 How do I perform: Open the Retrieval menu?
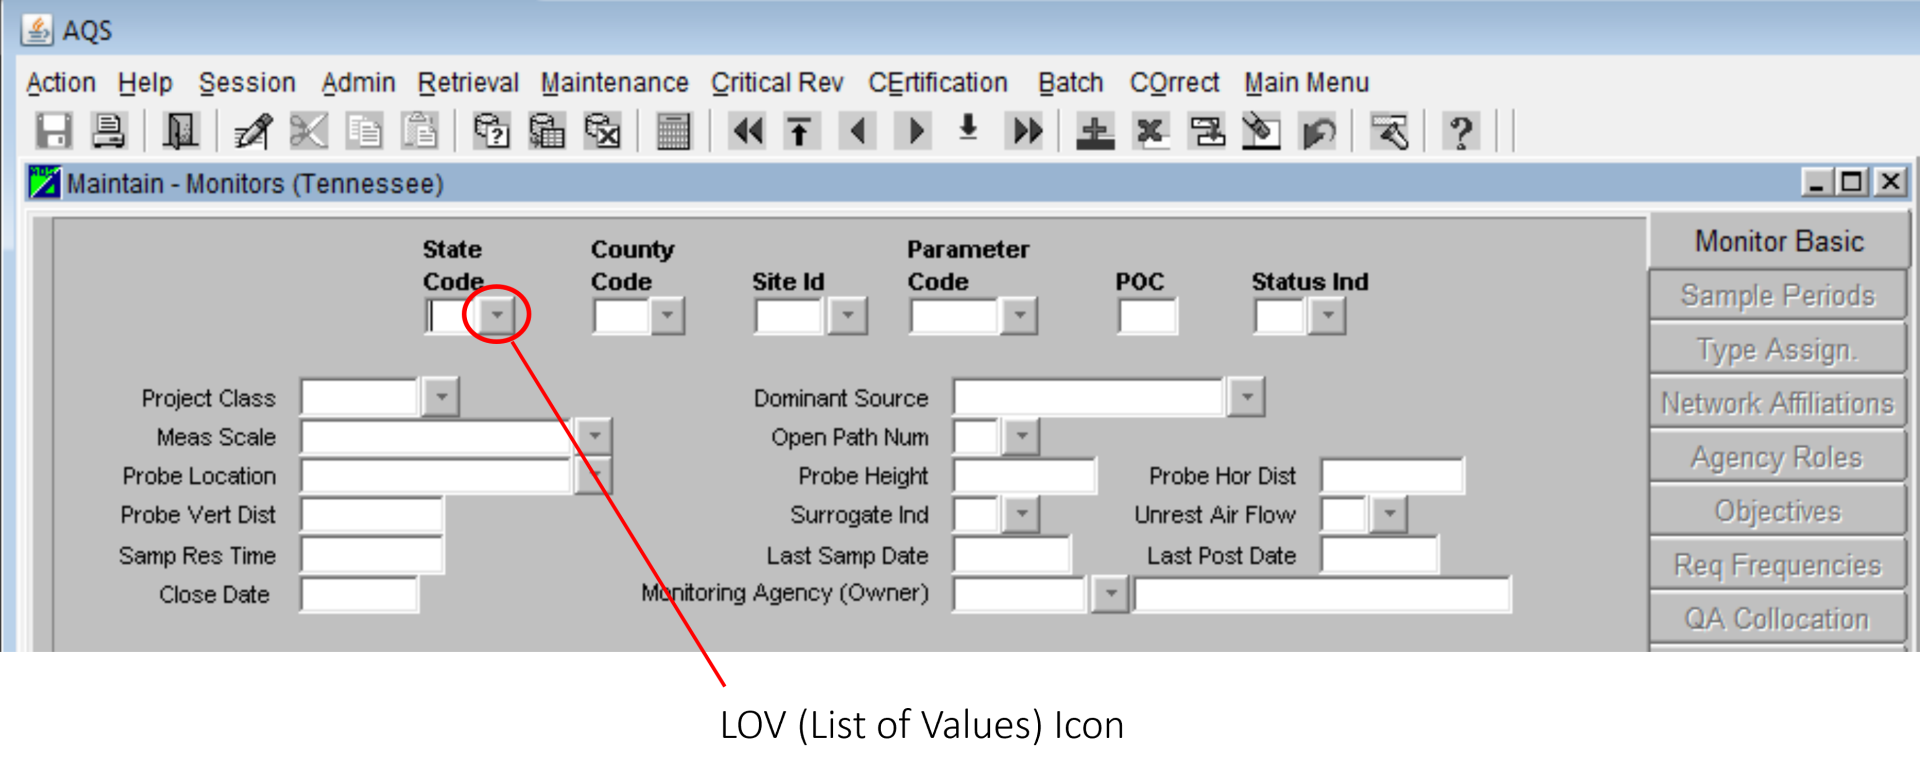[x=468, y=83]
